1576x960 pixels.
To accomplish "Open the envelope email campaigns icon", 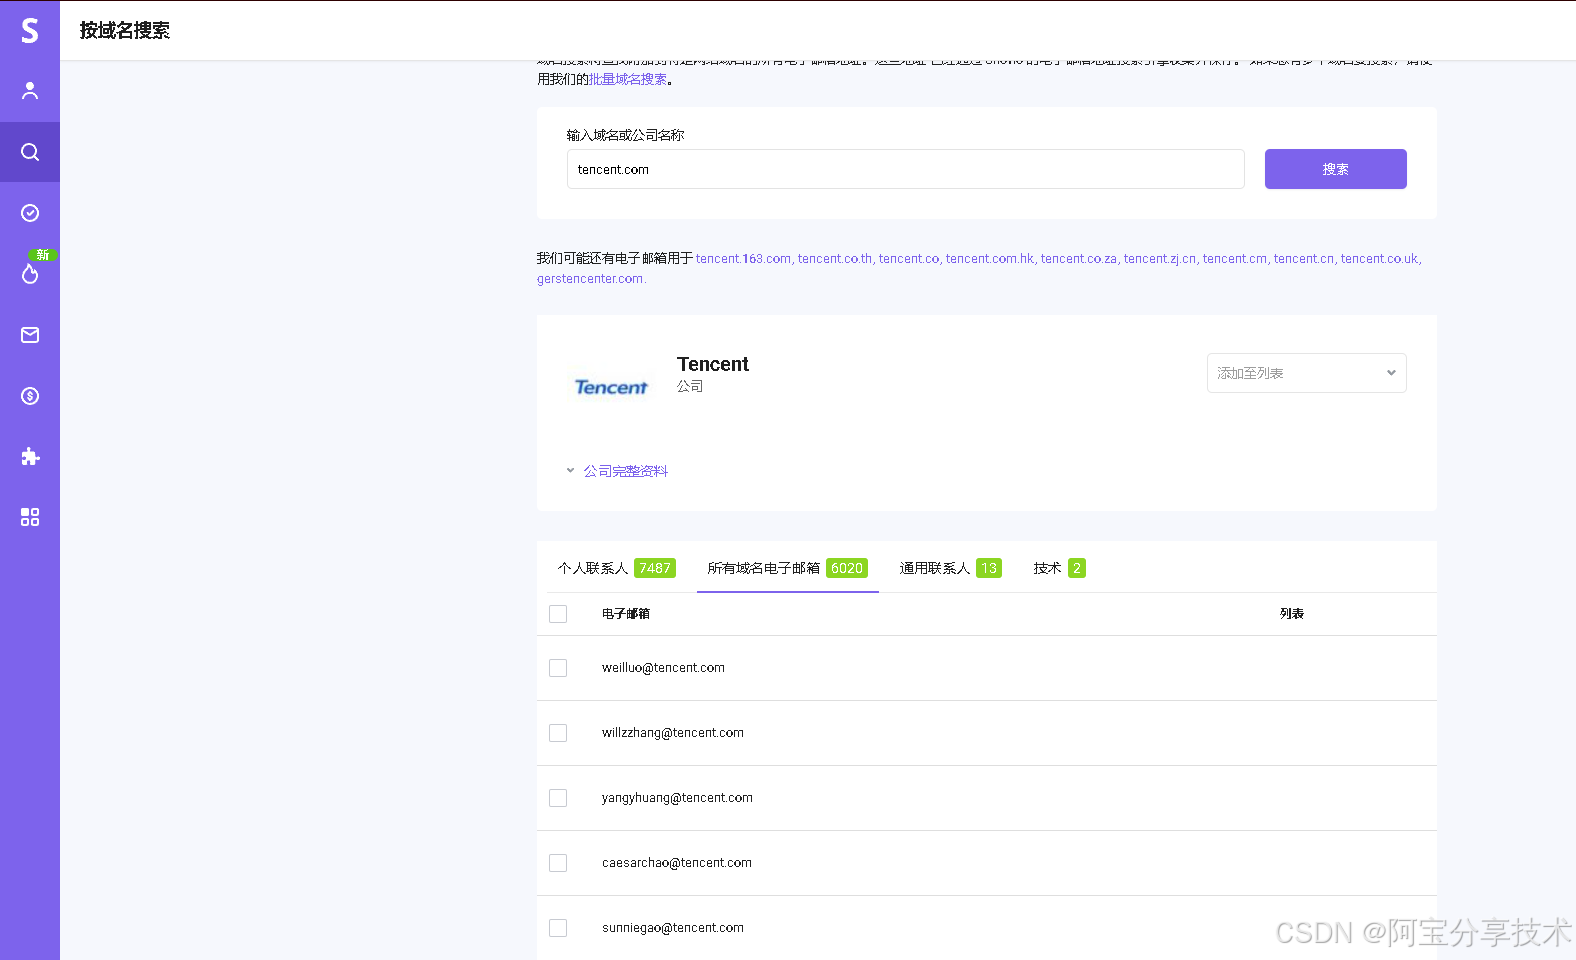I will (30, 335).
